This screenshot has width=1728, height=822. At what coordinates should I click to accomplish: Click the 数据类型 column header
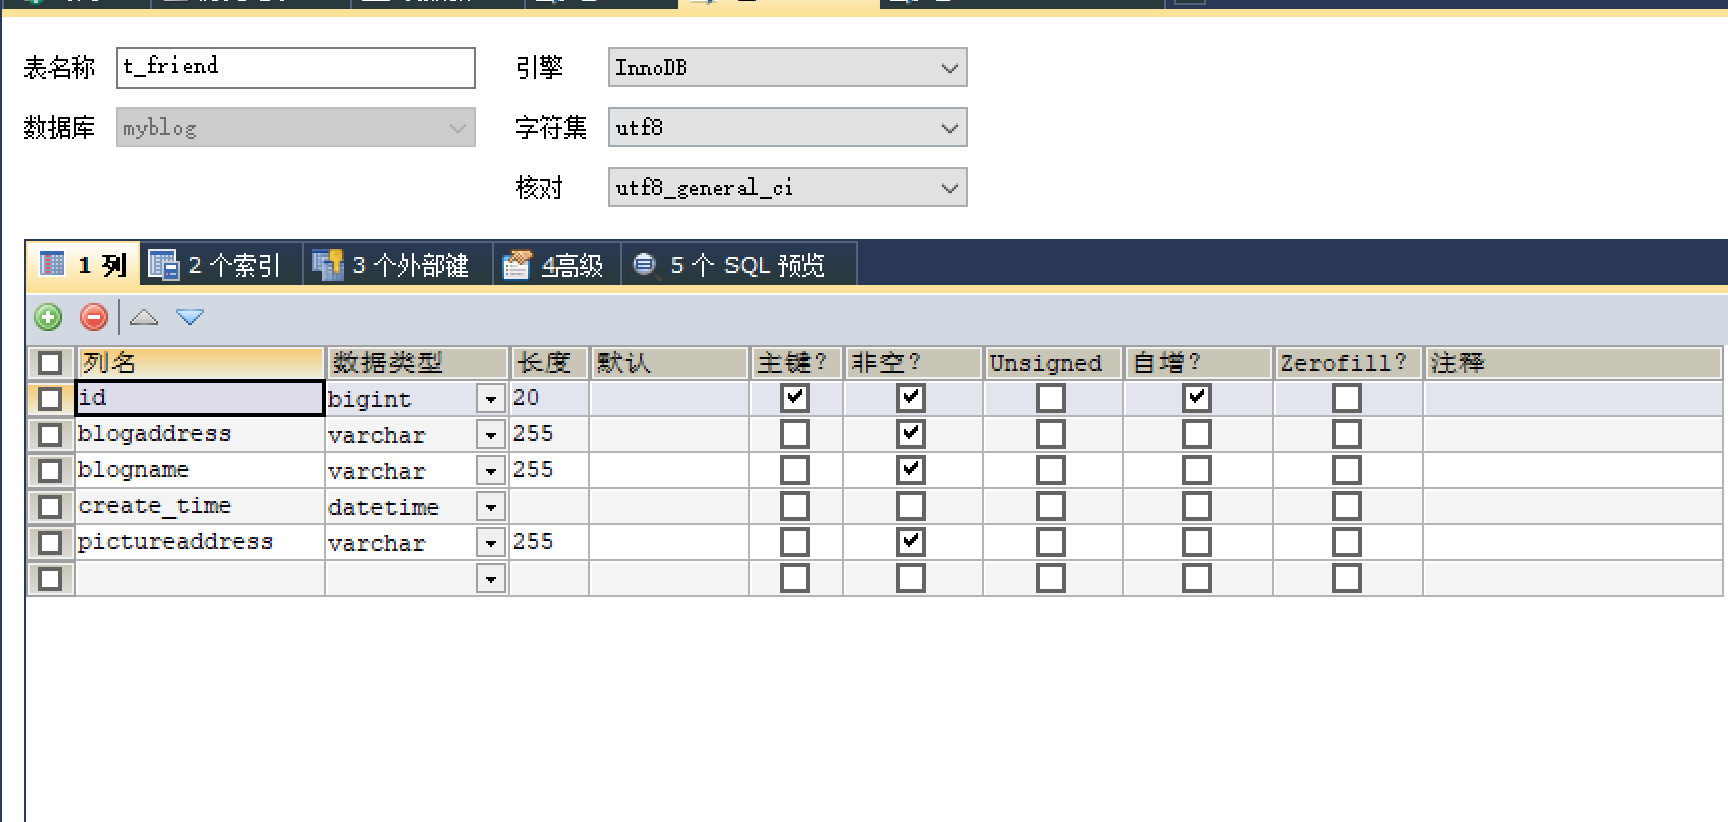417,362
